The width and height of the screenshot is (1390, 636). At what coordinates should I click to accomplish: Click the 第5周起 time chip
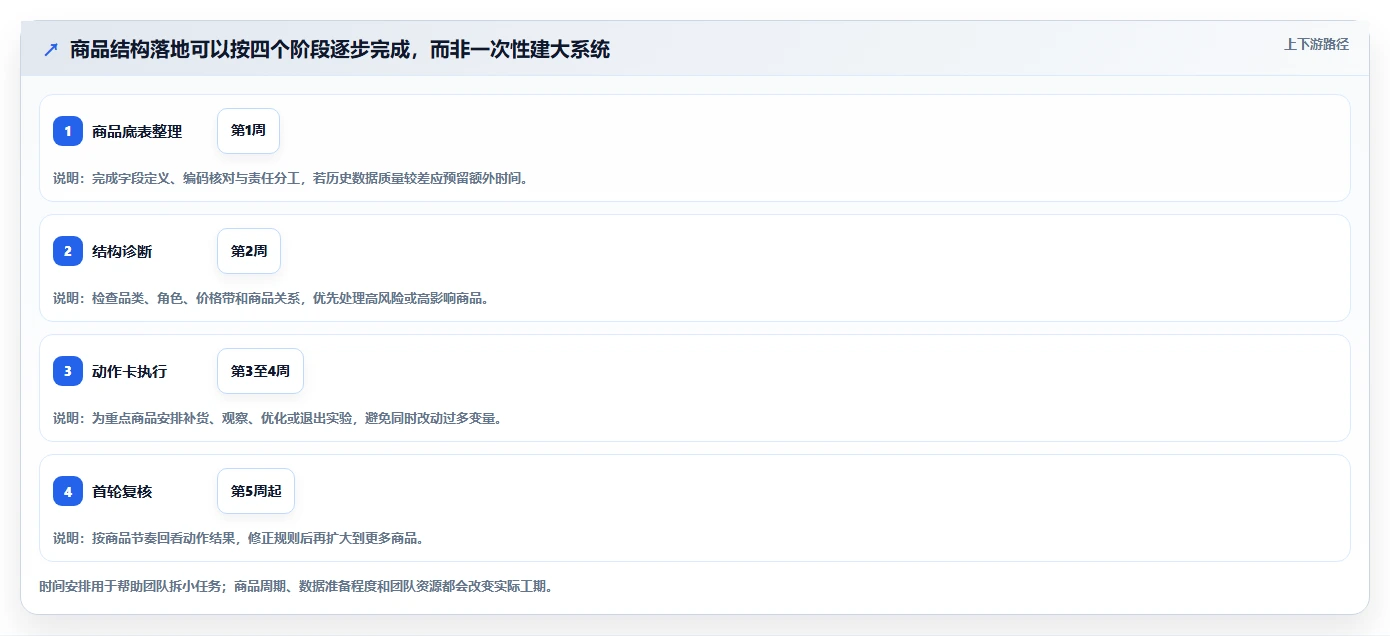pyautogui.click(x=256, y=491)
